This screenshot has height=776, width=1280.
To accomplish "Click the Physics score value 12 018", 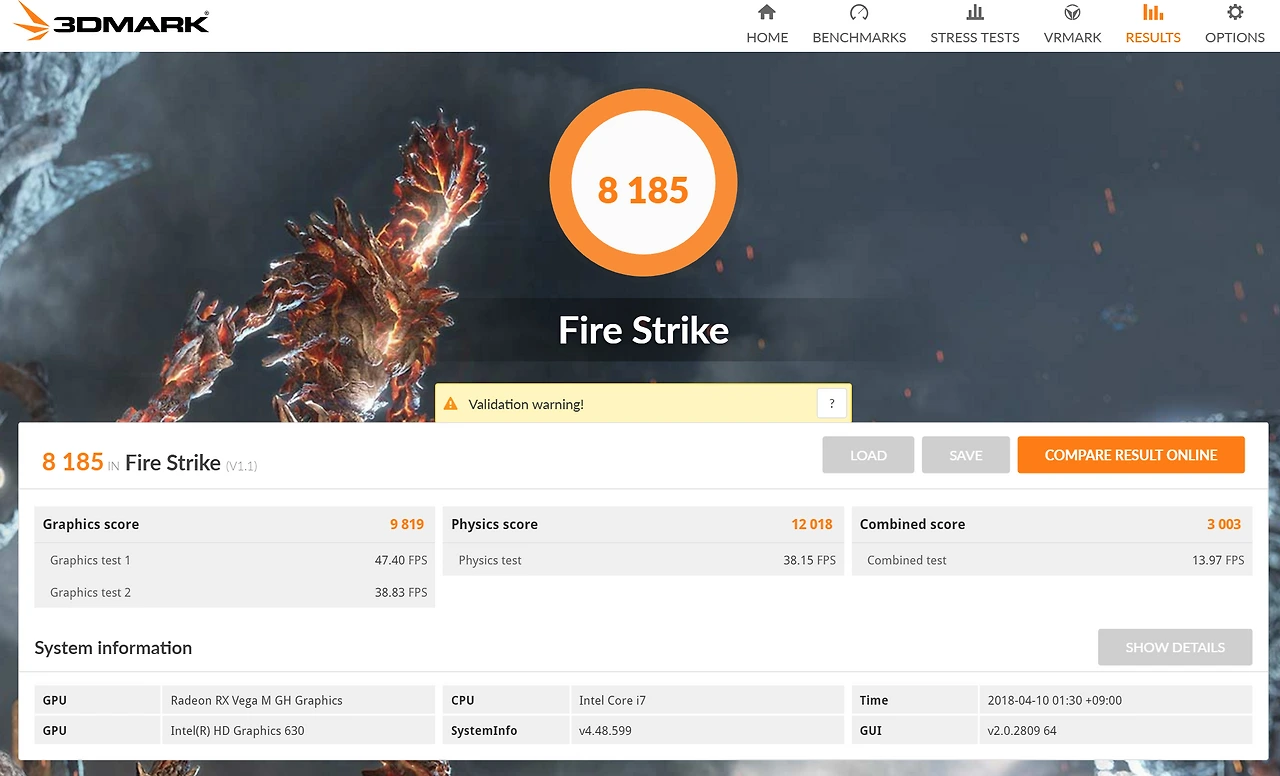I will pos(812,524).
